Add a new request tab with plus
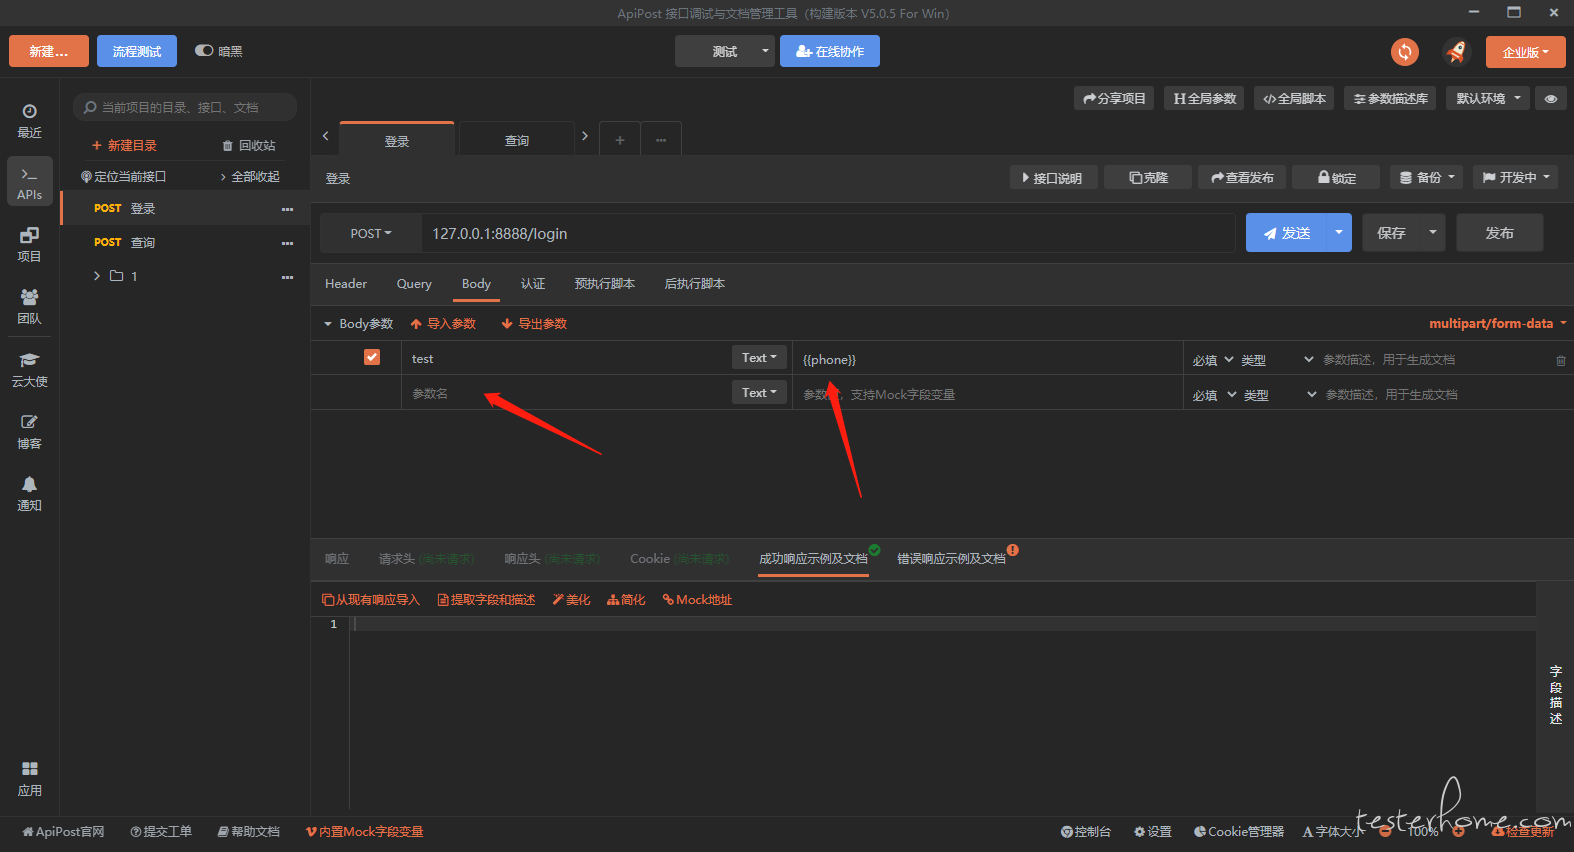This screenshot has height=852, width=1574. click(620, 140)
